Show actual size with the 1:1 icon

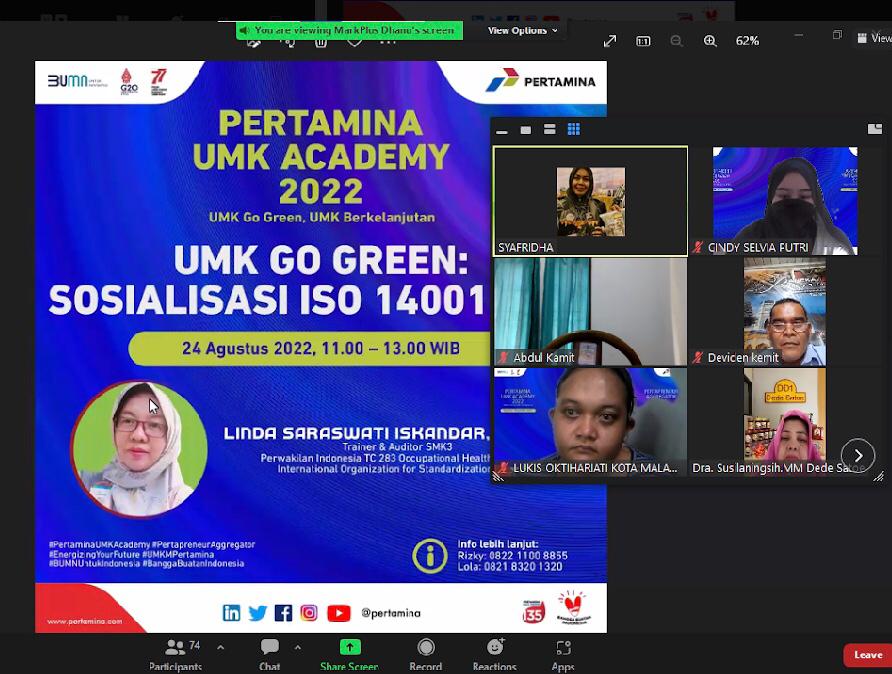coord(643,41)
